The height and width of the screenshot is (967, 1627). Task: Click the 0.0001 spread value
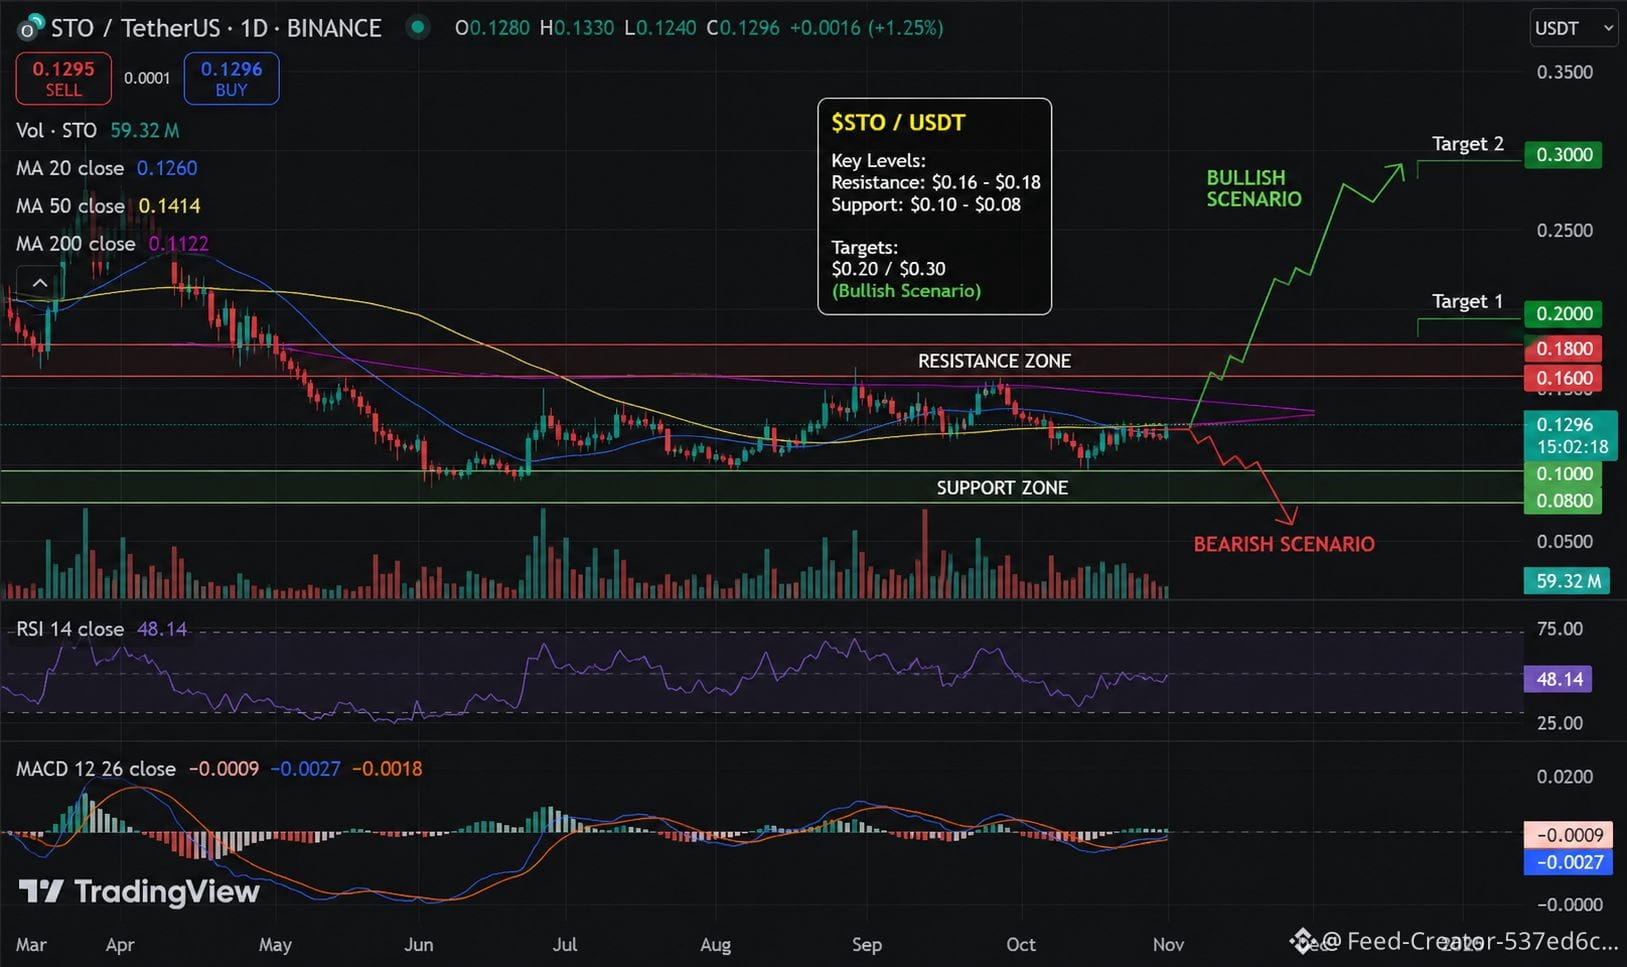(x=147, y=78)
